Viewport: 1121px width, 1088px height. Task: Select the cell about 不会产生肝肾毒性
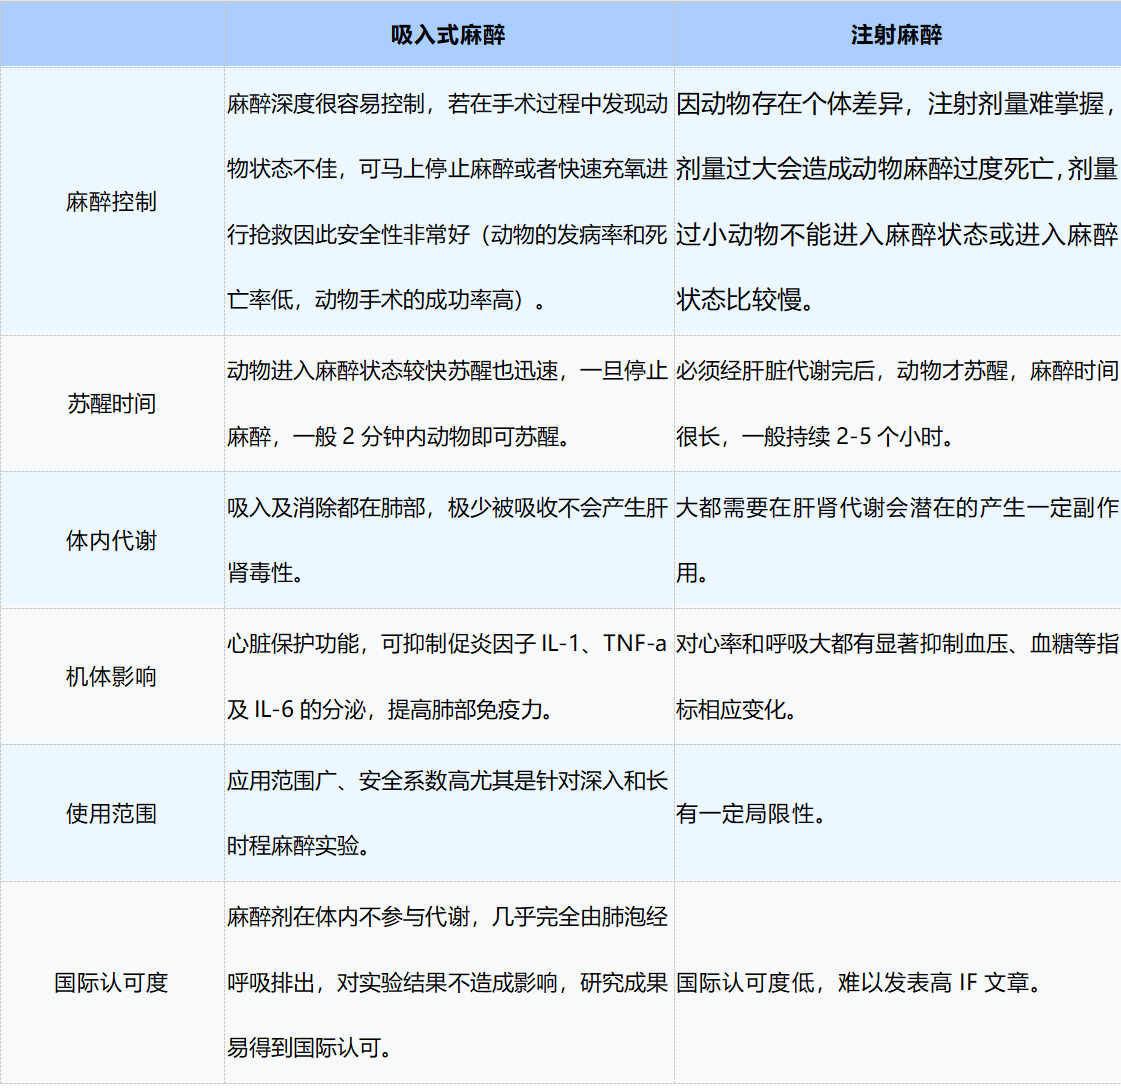[447, 540]
